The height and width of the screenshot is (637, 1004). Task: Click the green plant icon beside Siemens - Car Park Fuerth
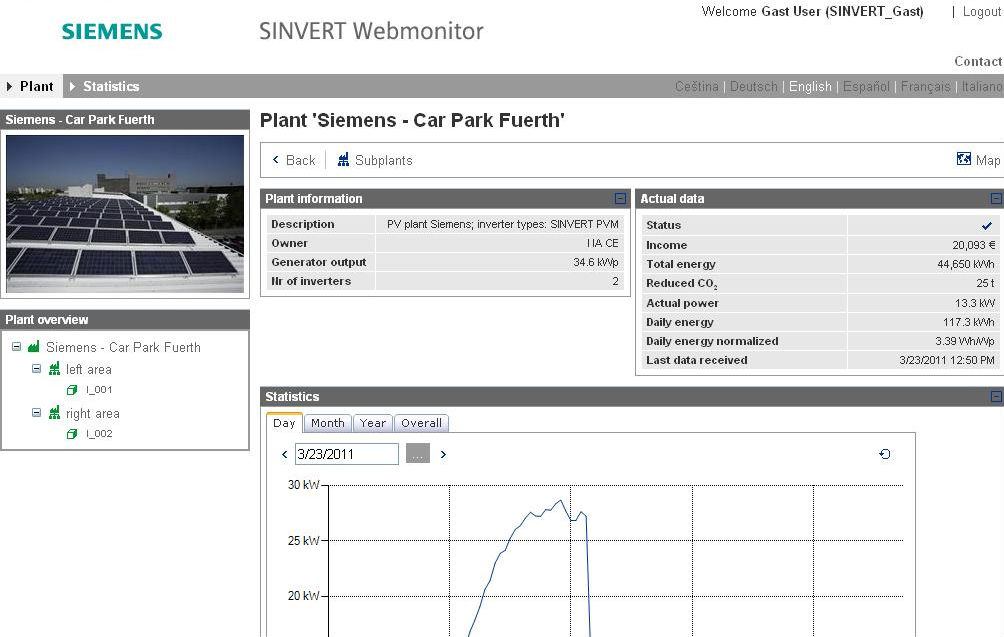tap(33, 346)
